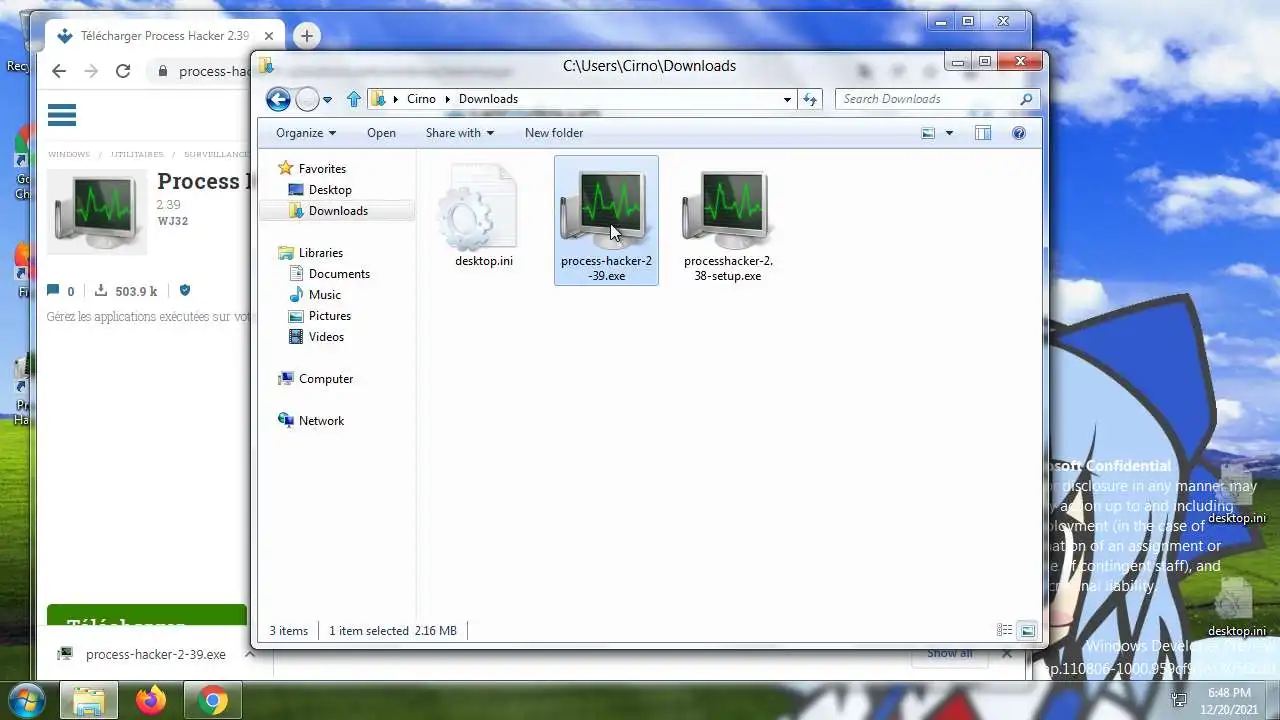Click the network icon in system tray

pos(1180,700)
